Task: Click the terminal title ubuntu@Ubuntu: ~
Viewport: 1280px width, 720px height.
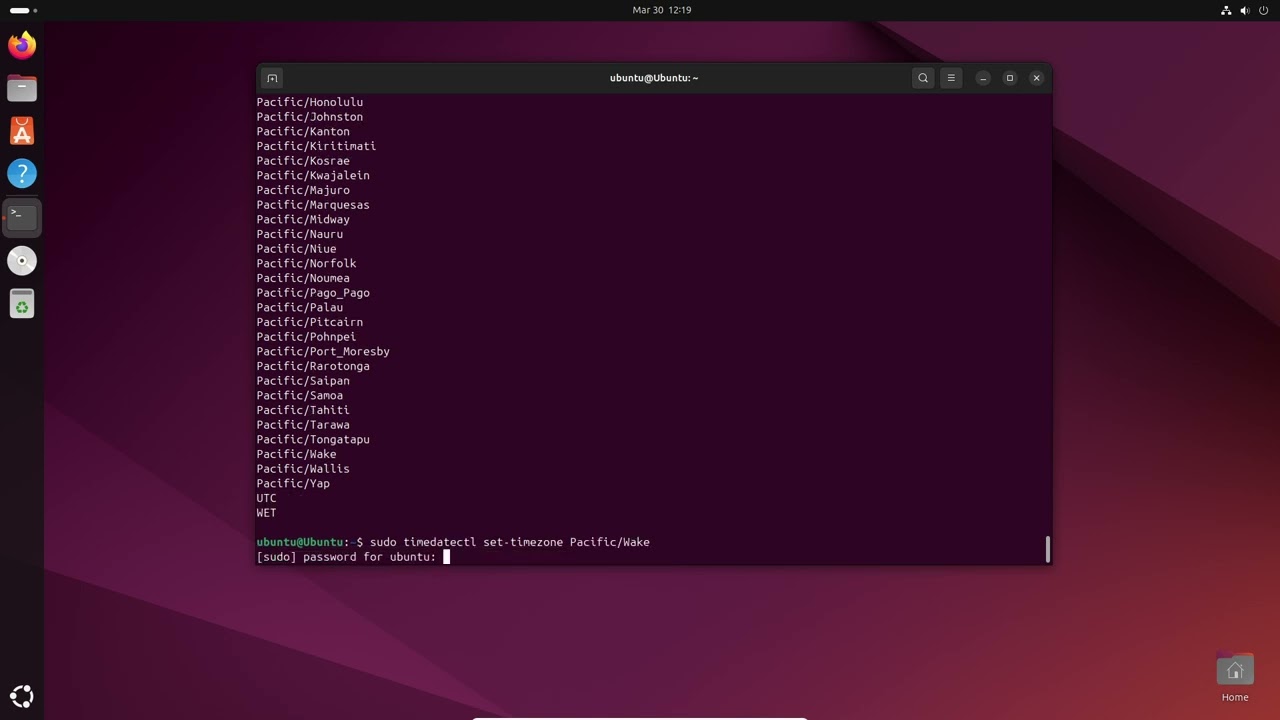Action: point(654,78)
